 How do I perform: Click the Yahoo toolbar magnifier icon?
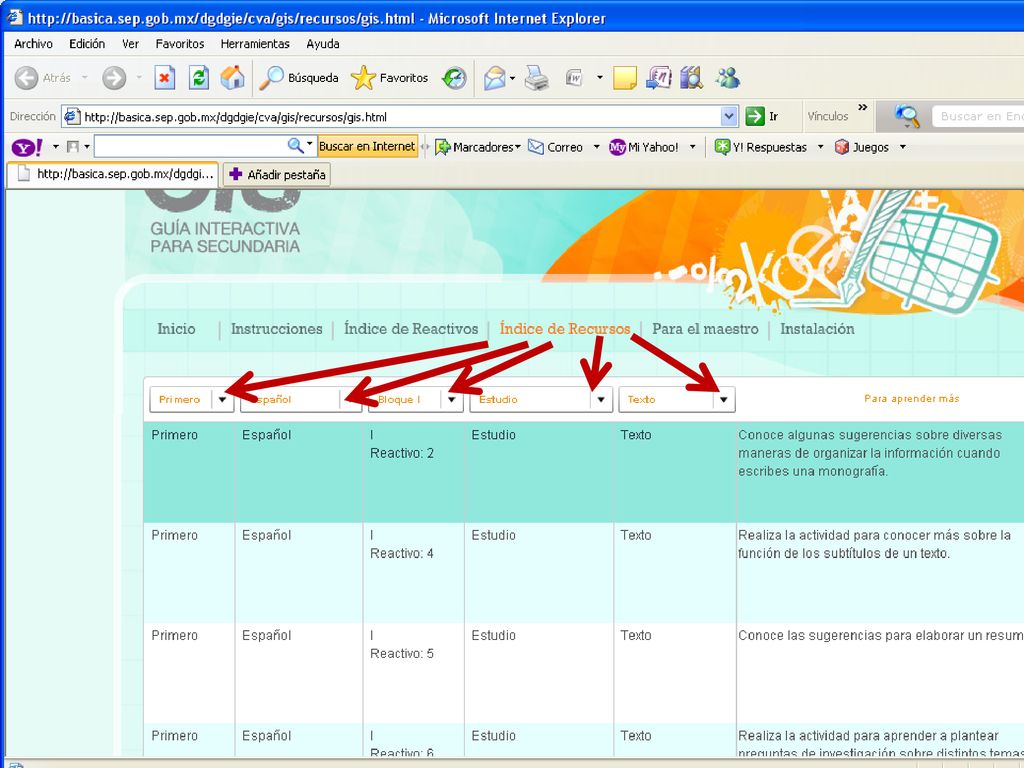(x=296, y=146)
